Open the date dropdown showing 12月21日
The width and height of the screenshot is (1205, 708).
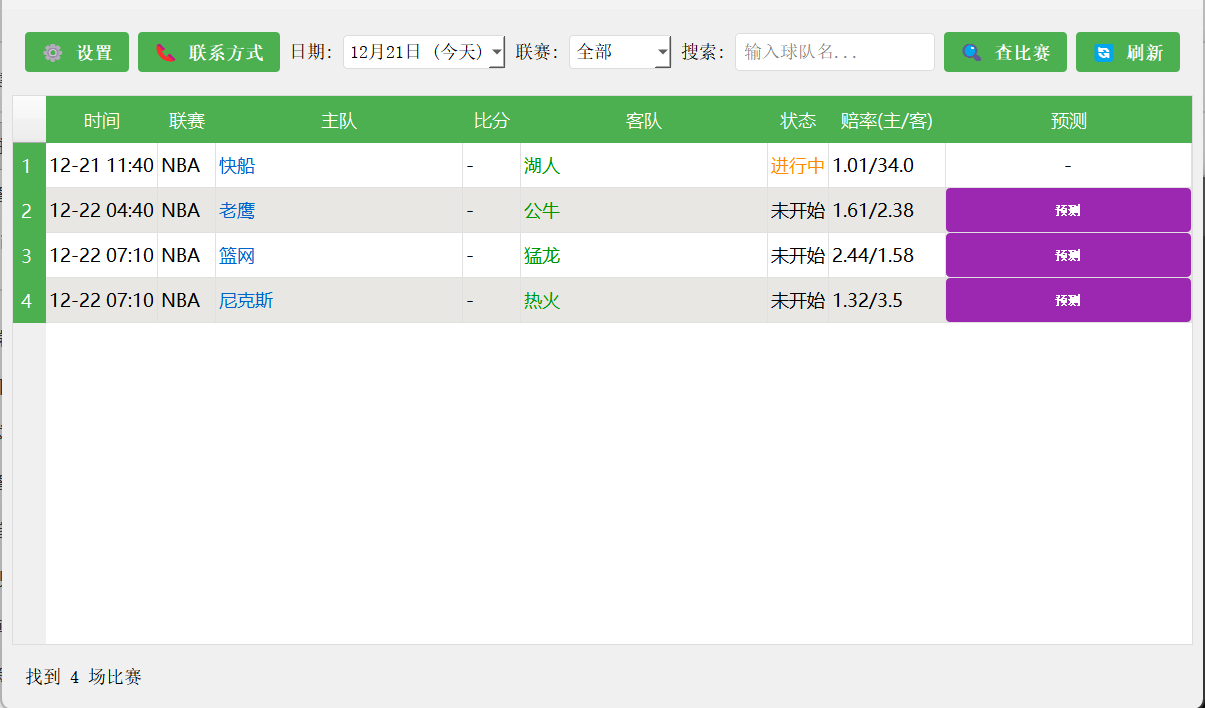pos(424,52)
